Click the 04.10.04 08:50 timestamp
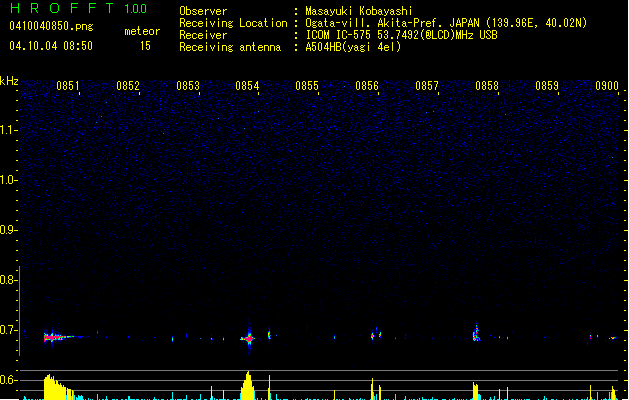629x400 pixels. tap(50, 46)
